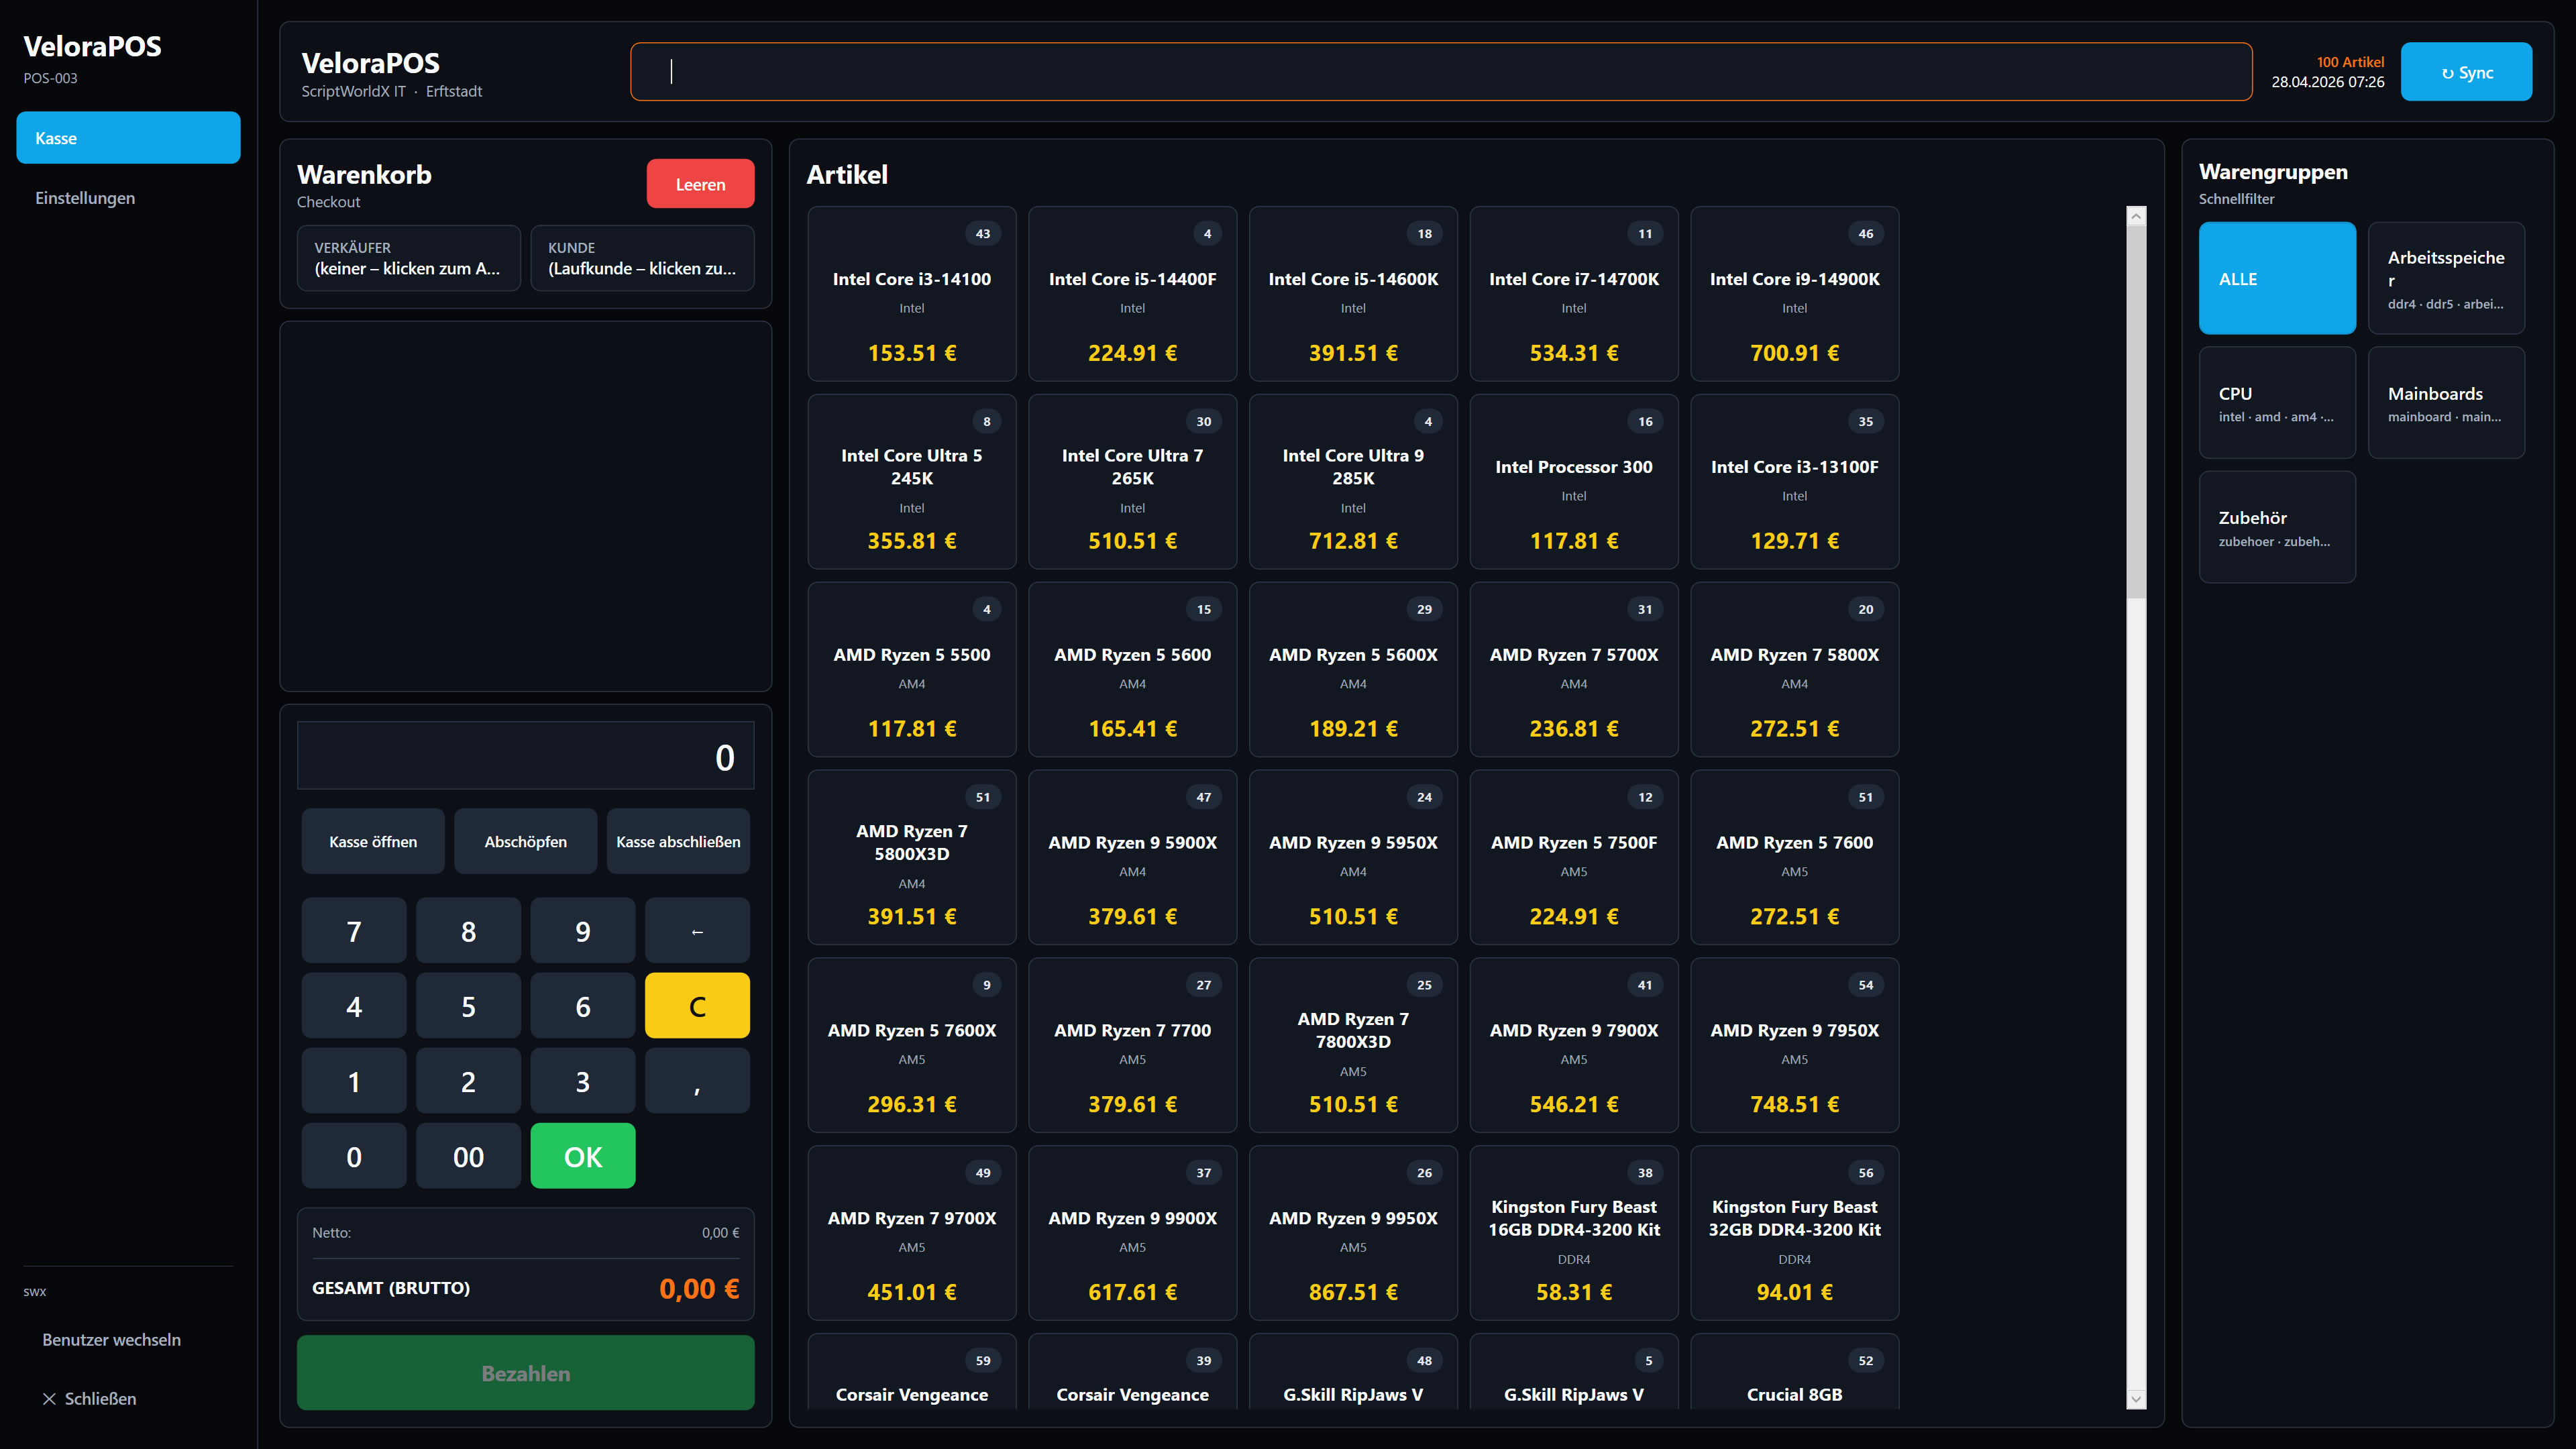Screen dimensions: 2576x1449
Task: Add Intel Core i5-14400F to cart
Action: click(1133, 294)
